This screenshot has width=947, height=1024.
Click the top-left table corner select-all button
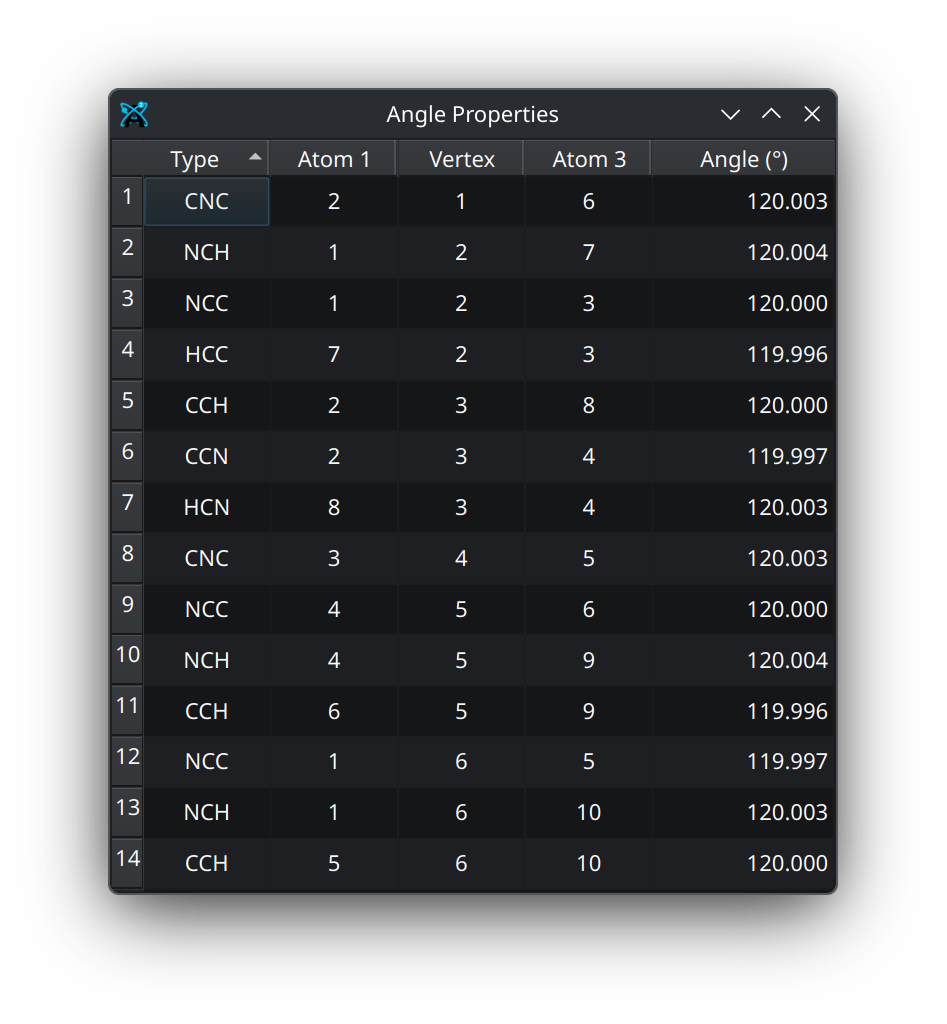(x=127, y=158)
